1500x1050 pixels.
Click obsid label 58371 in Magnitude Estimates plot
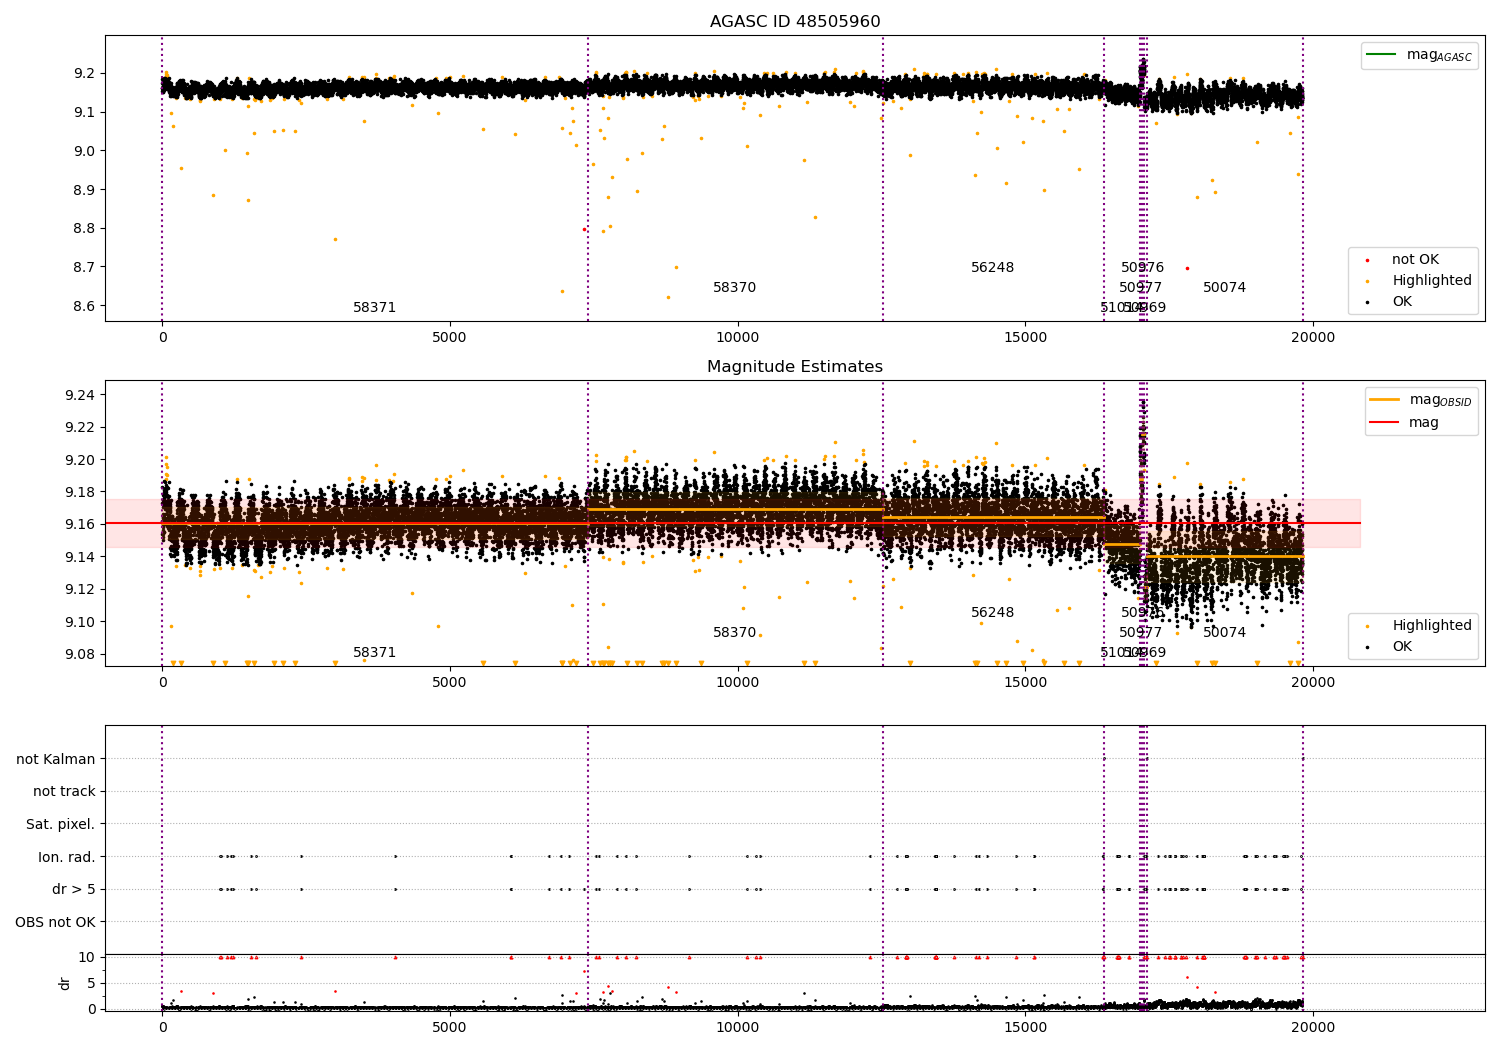coord(374,653)
